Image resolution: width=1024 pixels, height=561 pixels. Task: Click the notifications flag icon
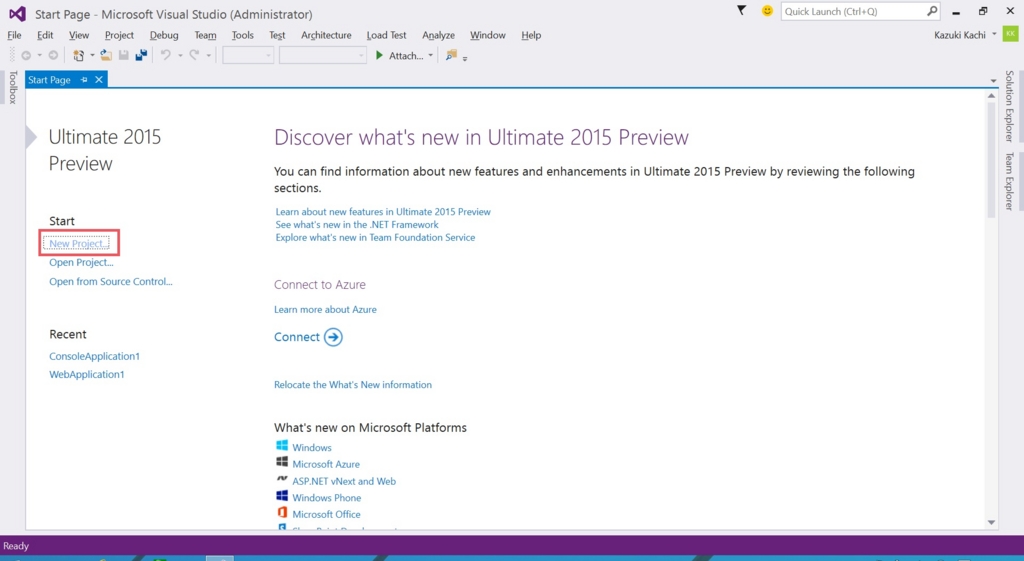pos(741,10)
